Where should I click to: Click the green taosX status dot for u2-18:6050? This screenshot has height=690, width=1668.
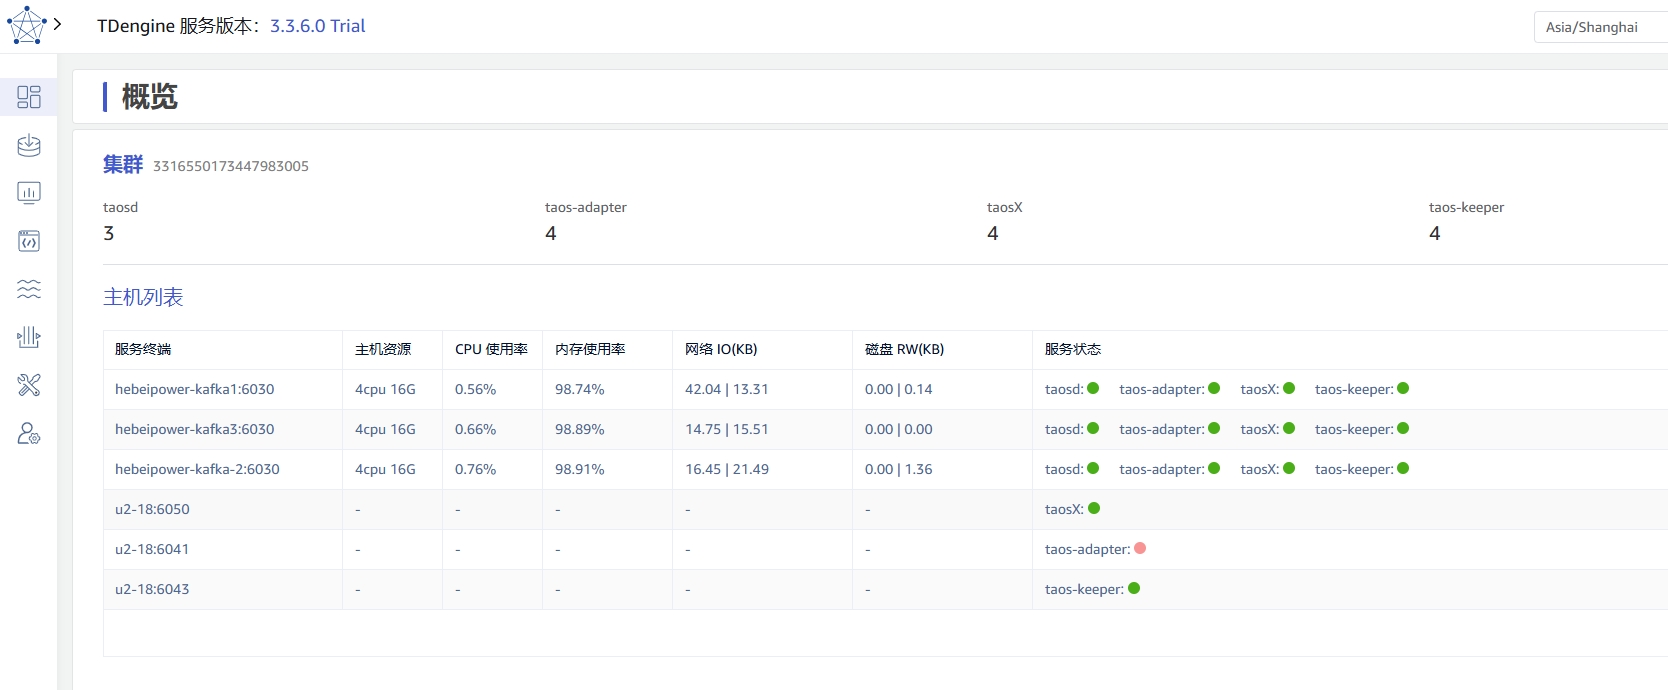[x=1094, y=508]
